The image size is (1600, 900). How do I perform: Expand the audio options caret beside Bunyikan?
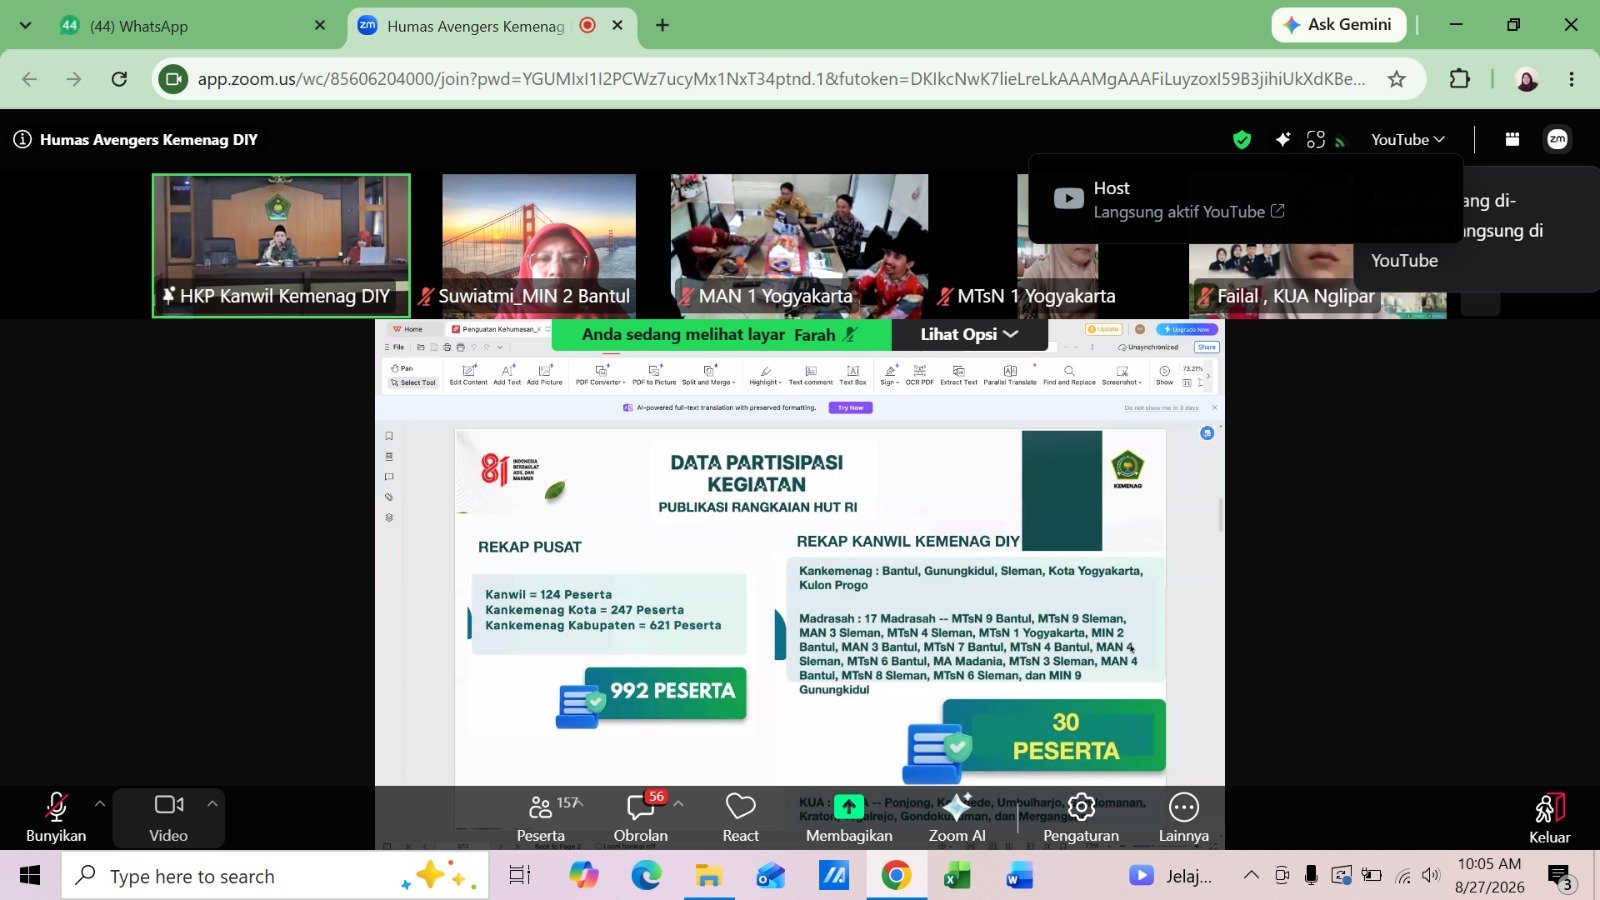pos(100,803)
